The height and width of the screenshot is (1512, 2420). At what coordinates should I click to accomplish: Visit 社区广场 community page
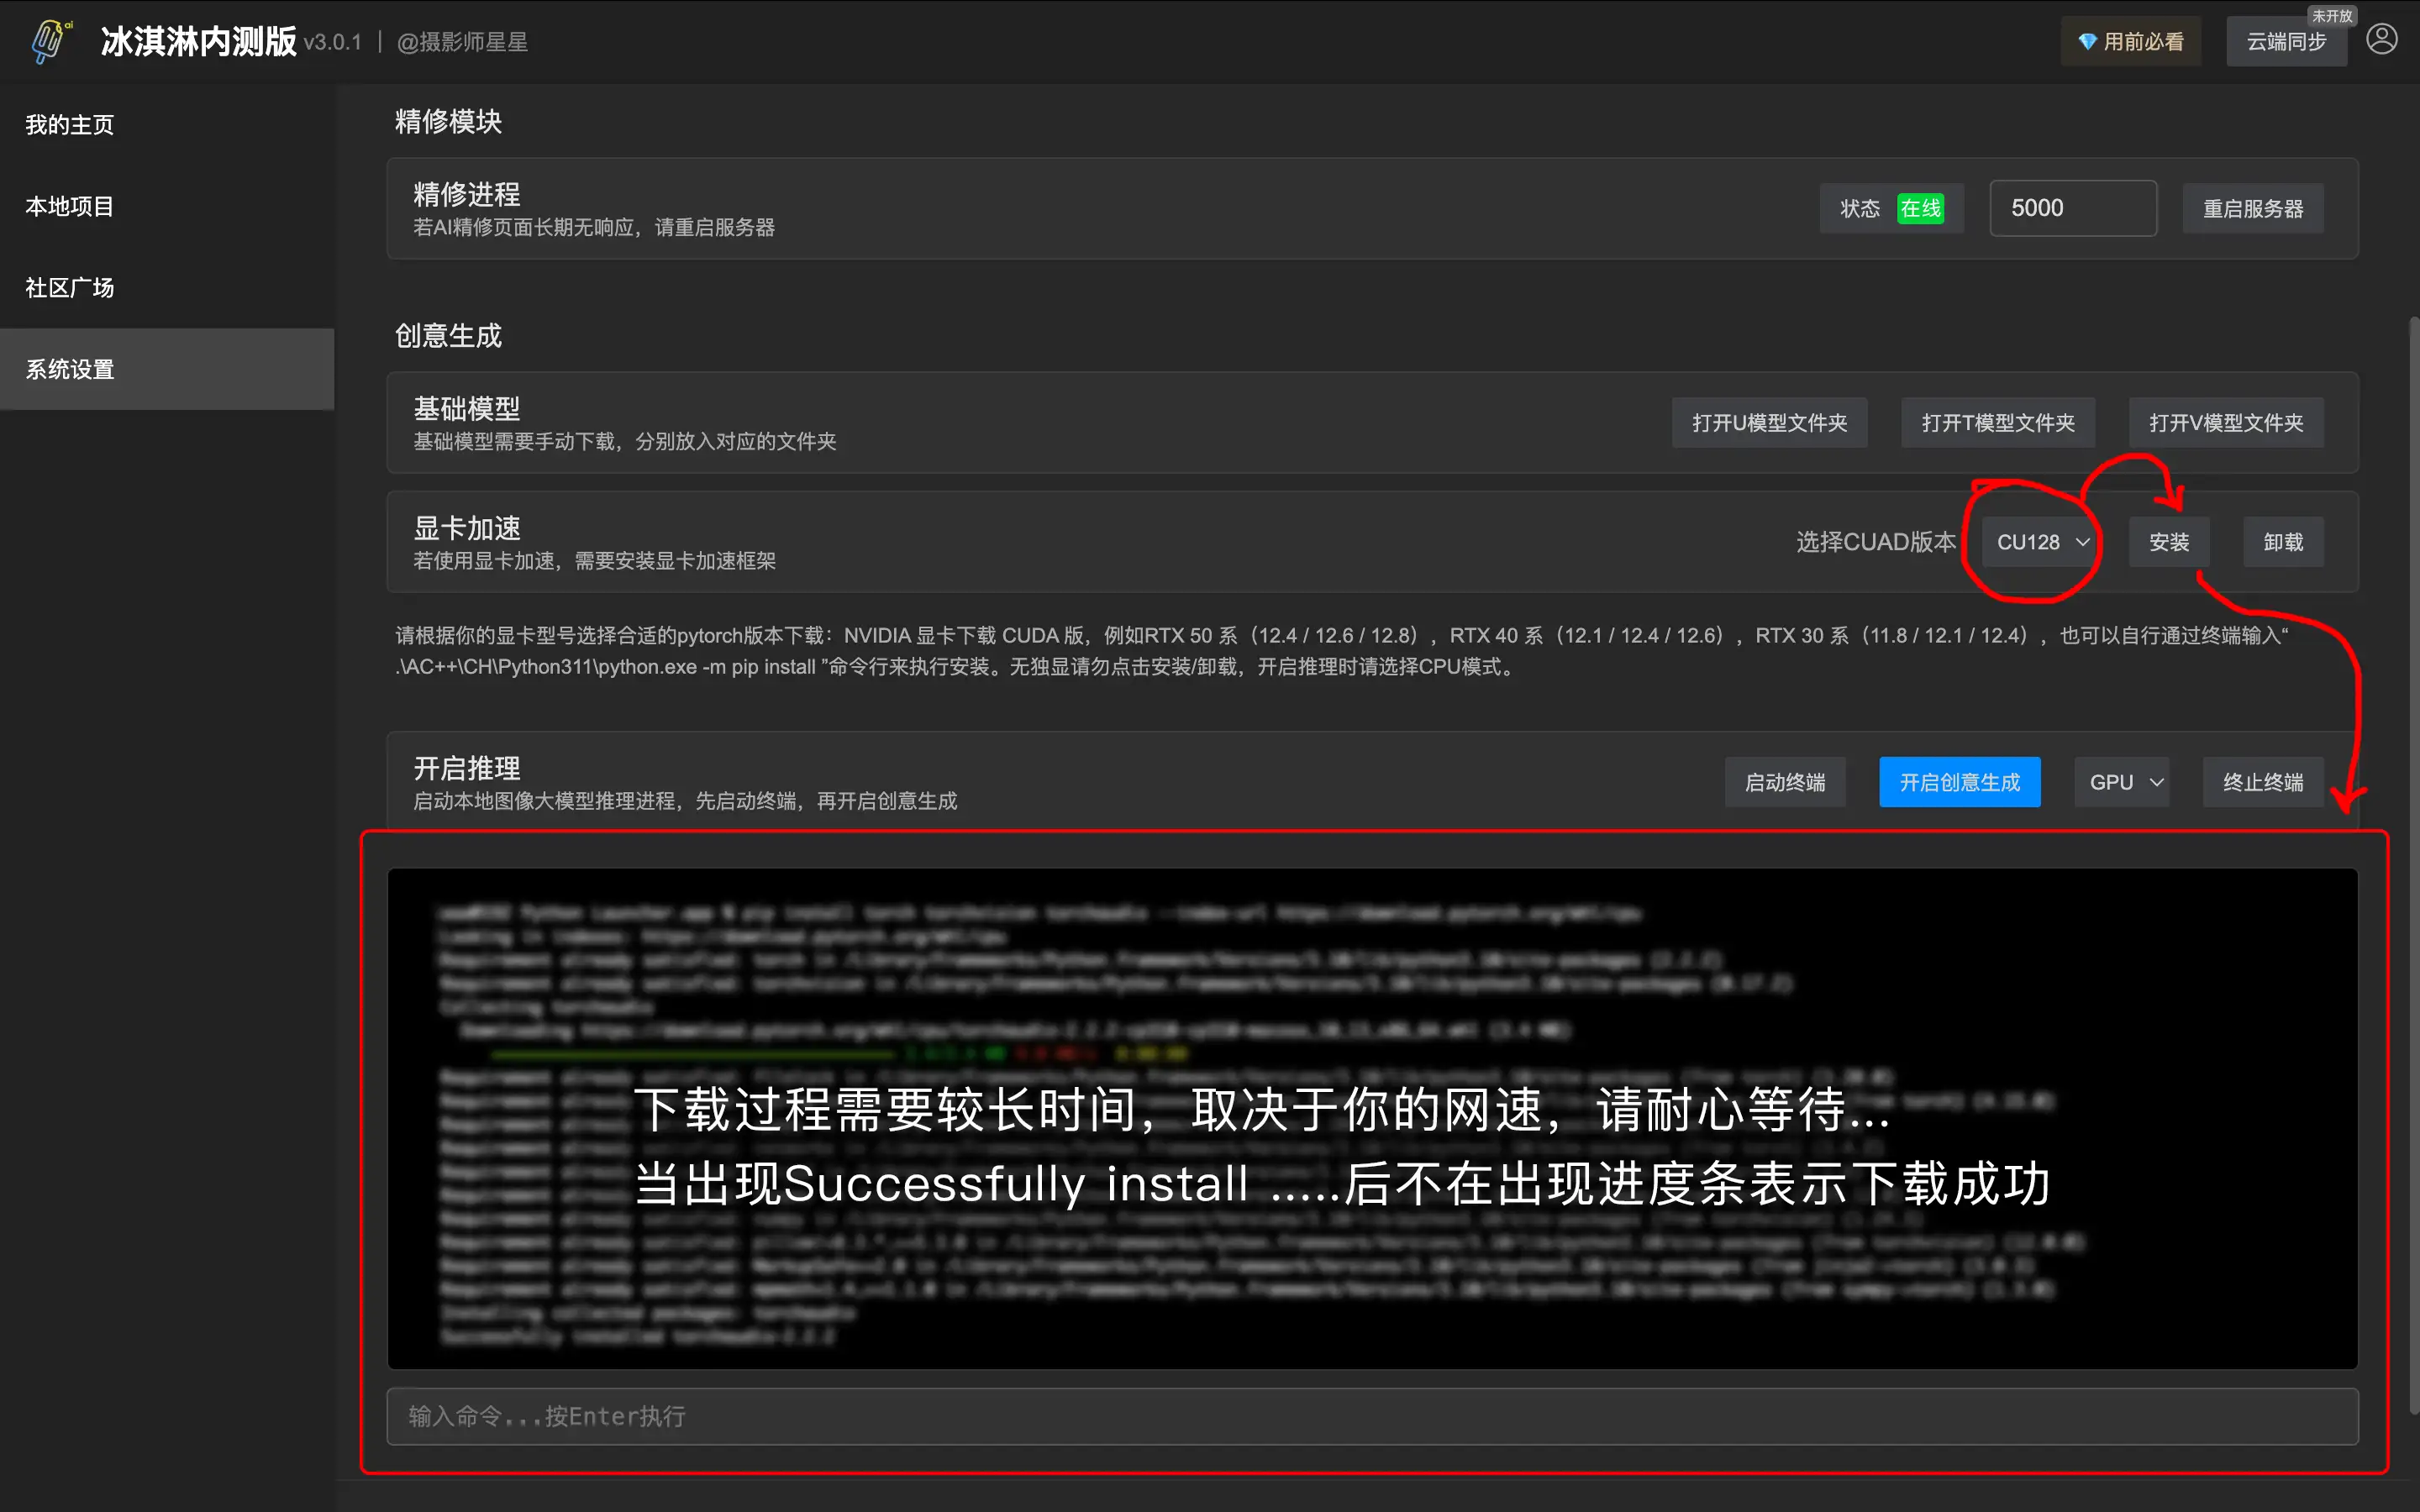click(x=68, y=288)
